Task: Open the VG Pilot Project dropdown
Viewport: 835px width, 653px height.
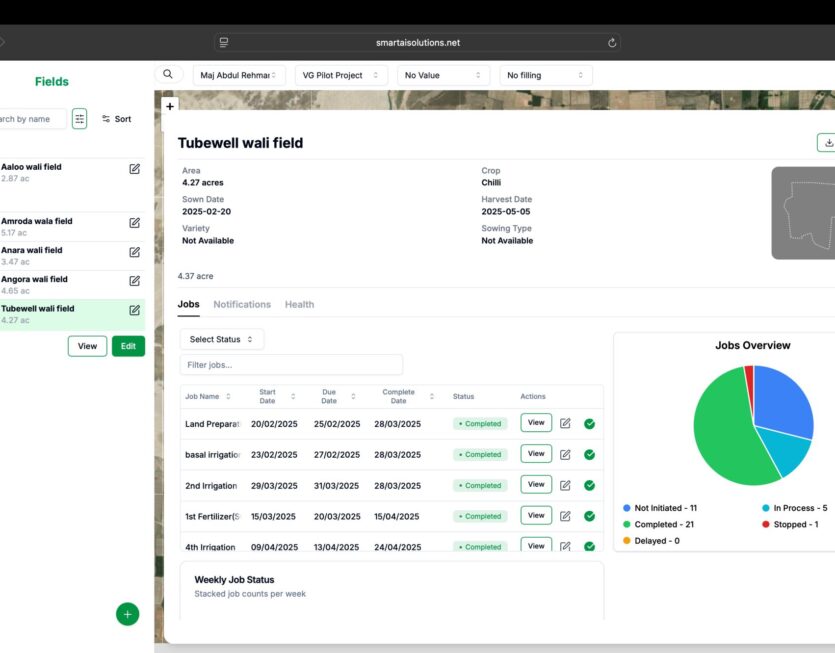Action: pos(341,75)
